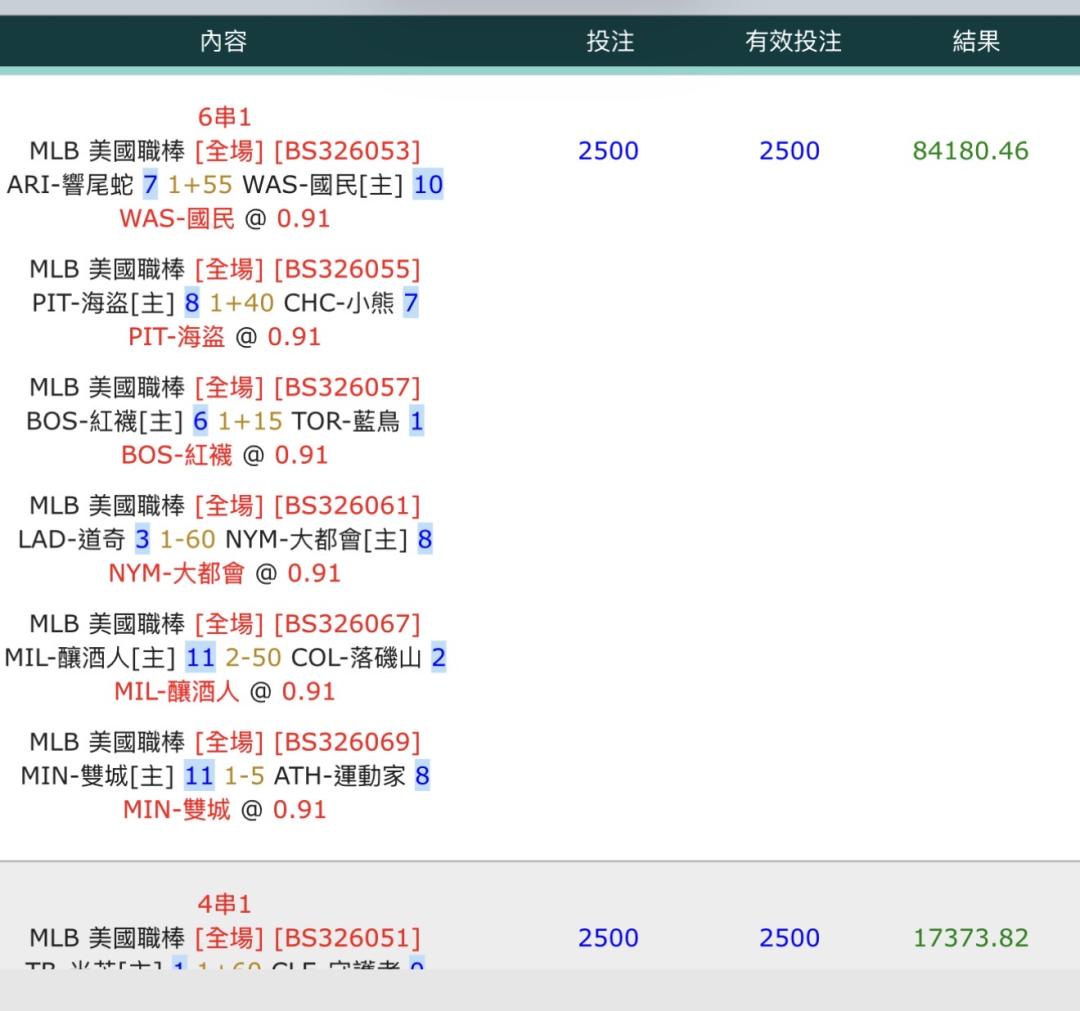Click the 6串1 valid bet 2500
1080x1011 pixels.
click(x=789, y=151)
